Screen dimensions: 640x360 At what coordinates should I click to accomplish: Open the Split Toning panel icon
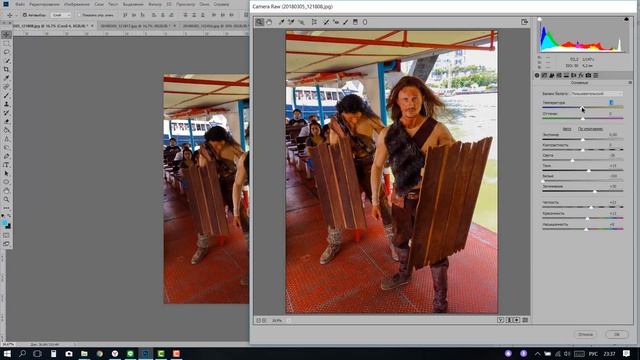[566, 76]
